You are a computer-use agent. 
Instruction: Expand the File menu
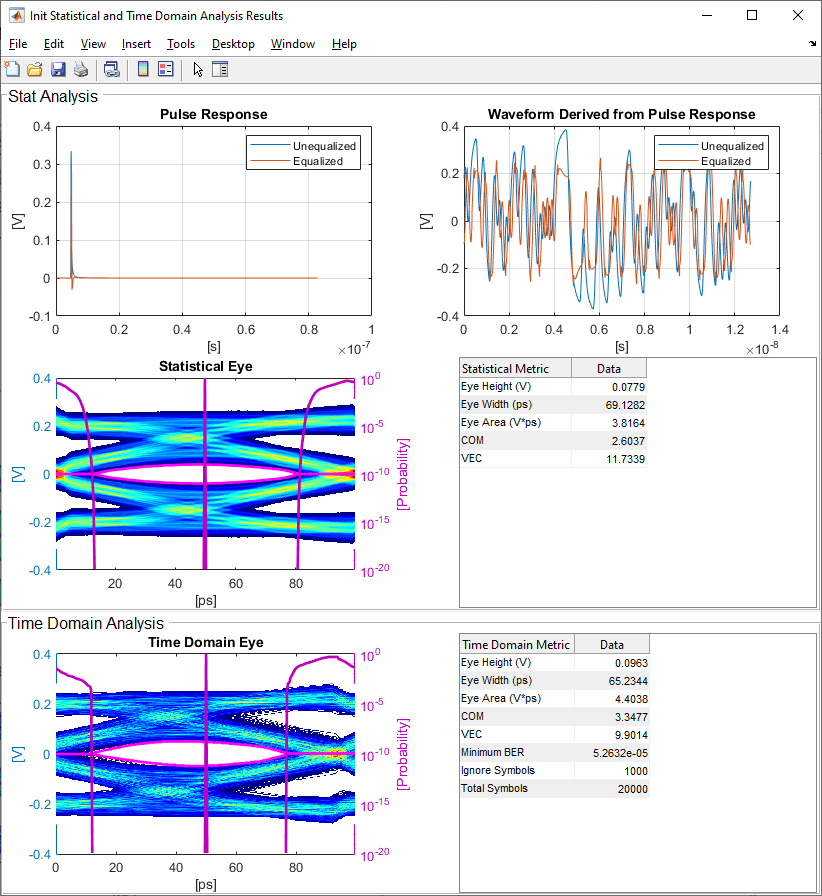click(x=18, y=44)
